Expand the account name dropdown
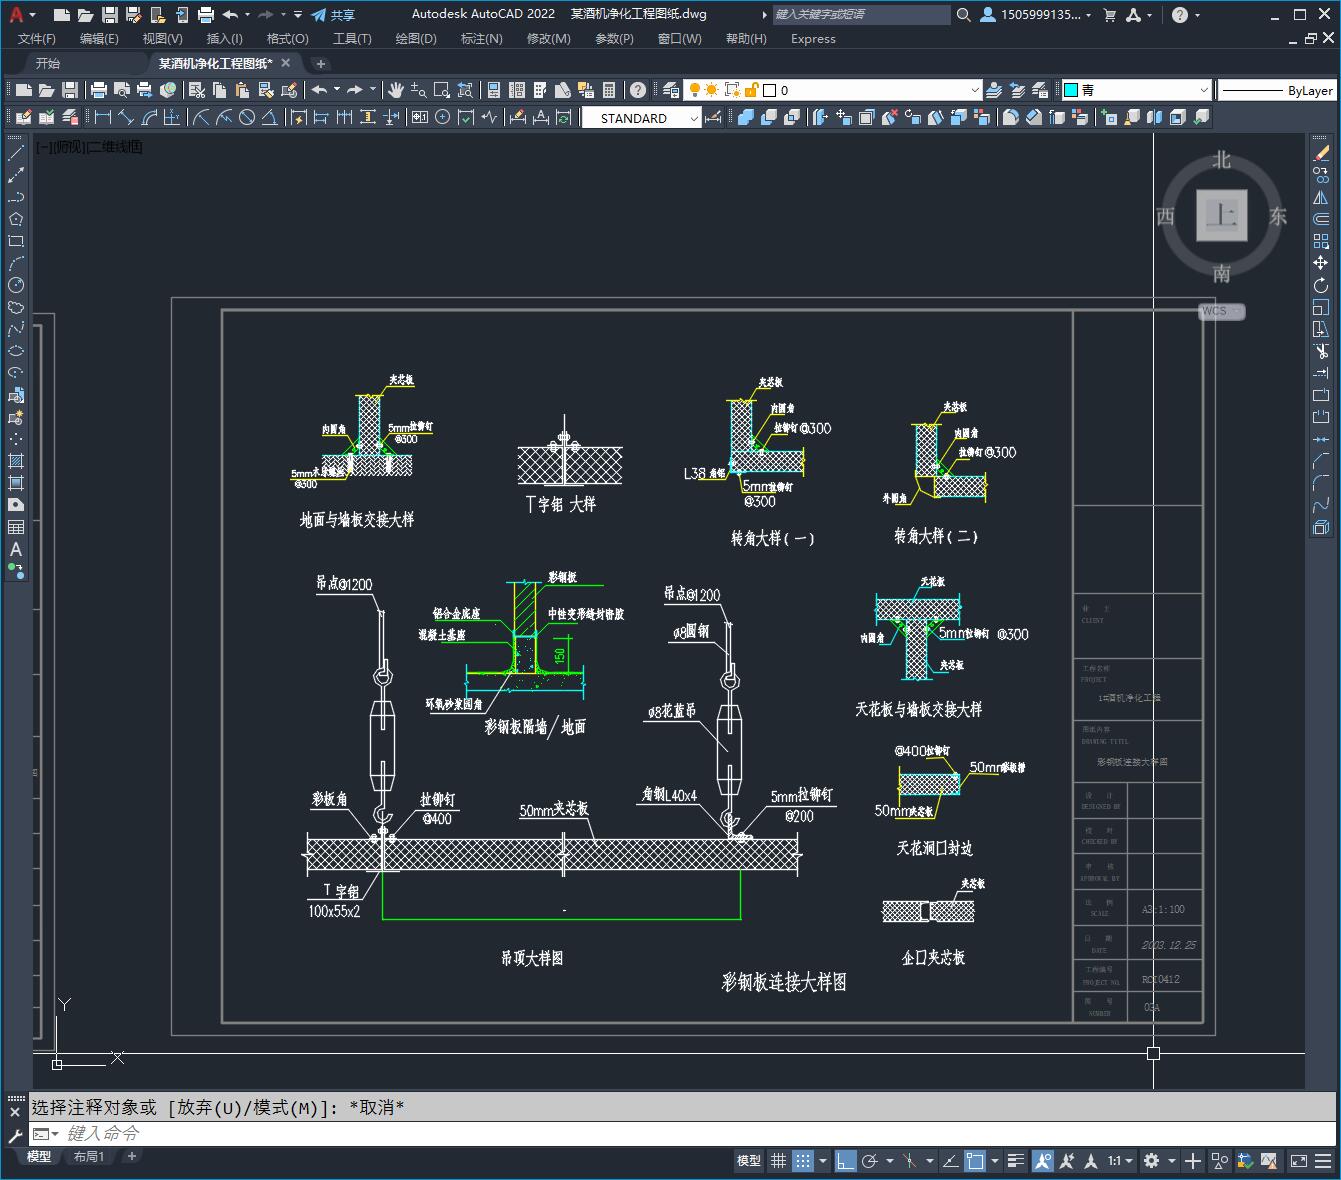 coord(1089,15)
